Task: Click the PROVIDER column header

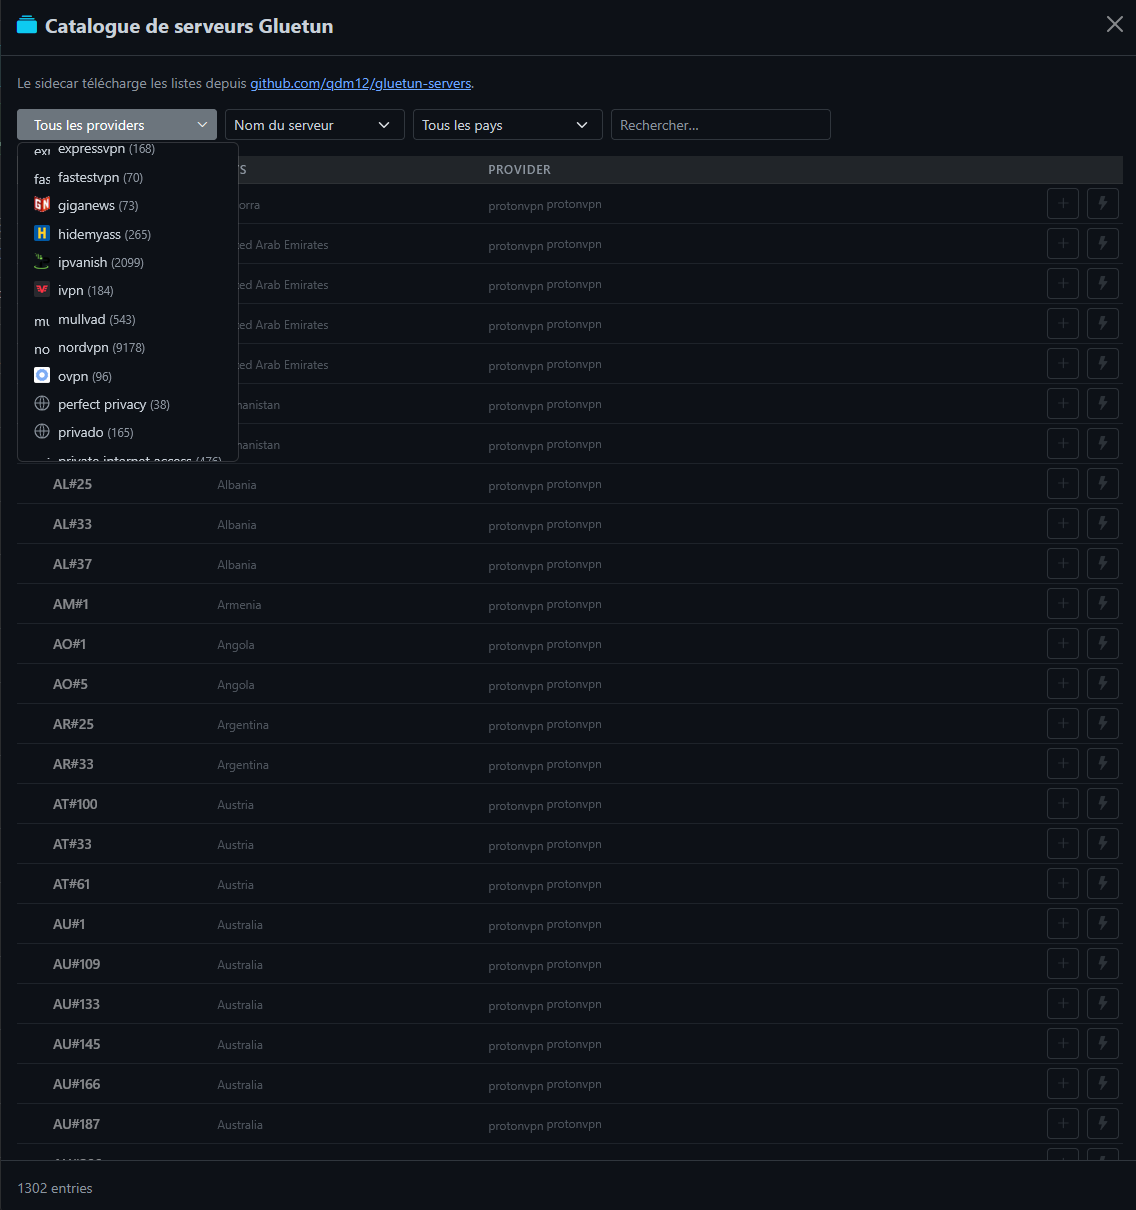Action: [x=519, y=170]
